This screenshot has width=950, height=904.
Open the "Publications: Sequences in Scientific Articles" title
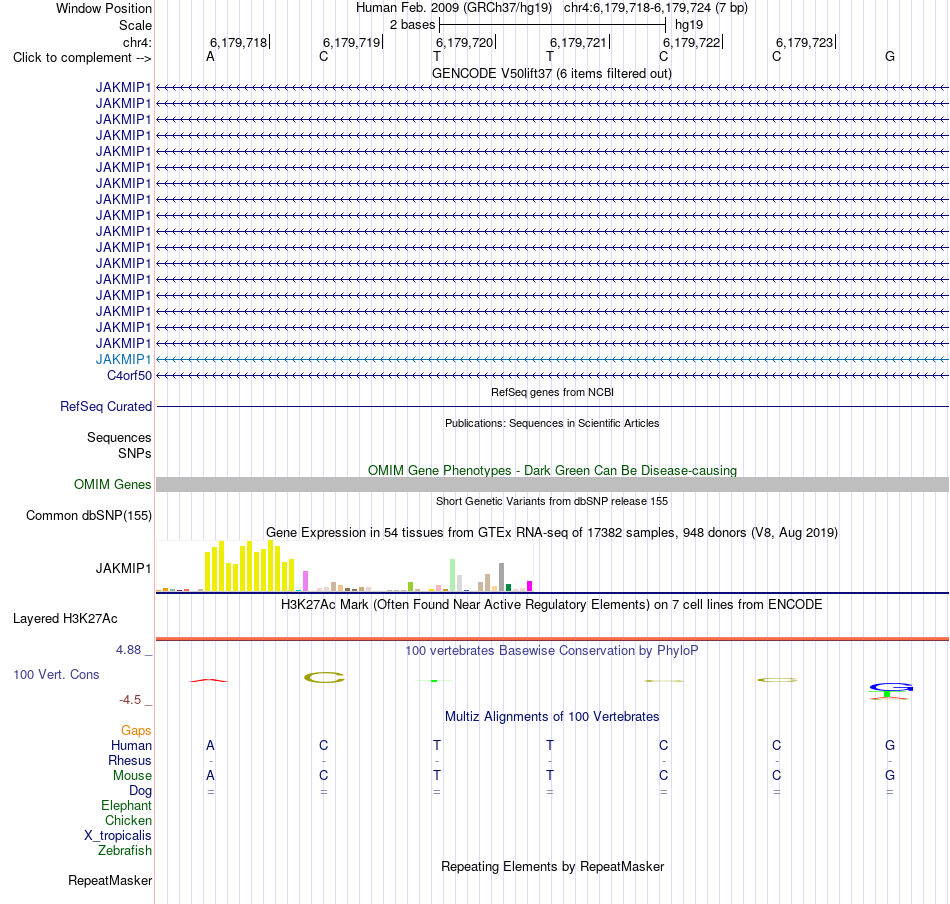coord(552,423)
